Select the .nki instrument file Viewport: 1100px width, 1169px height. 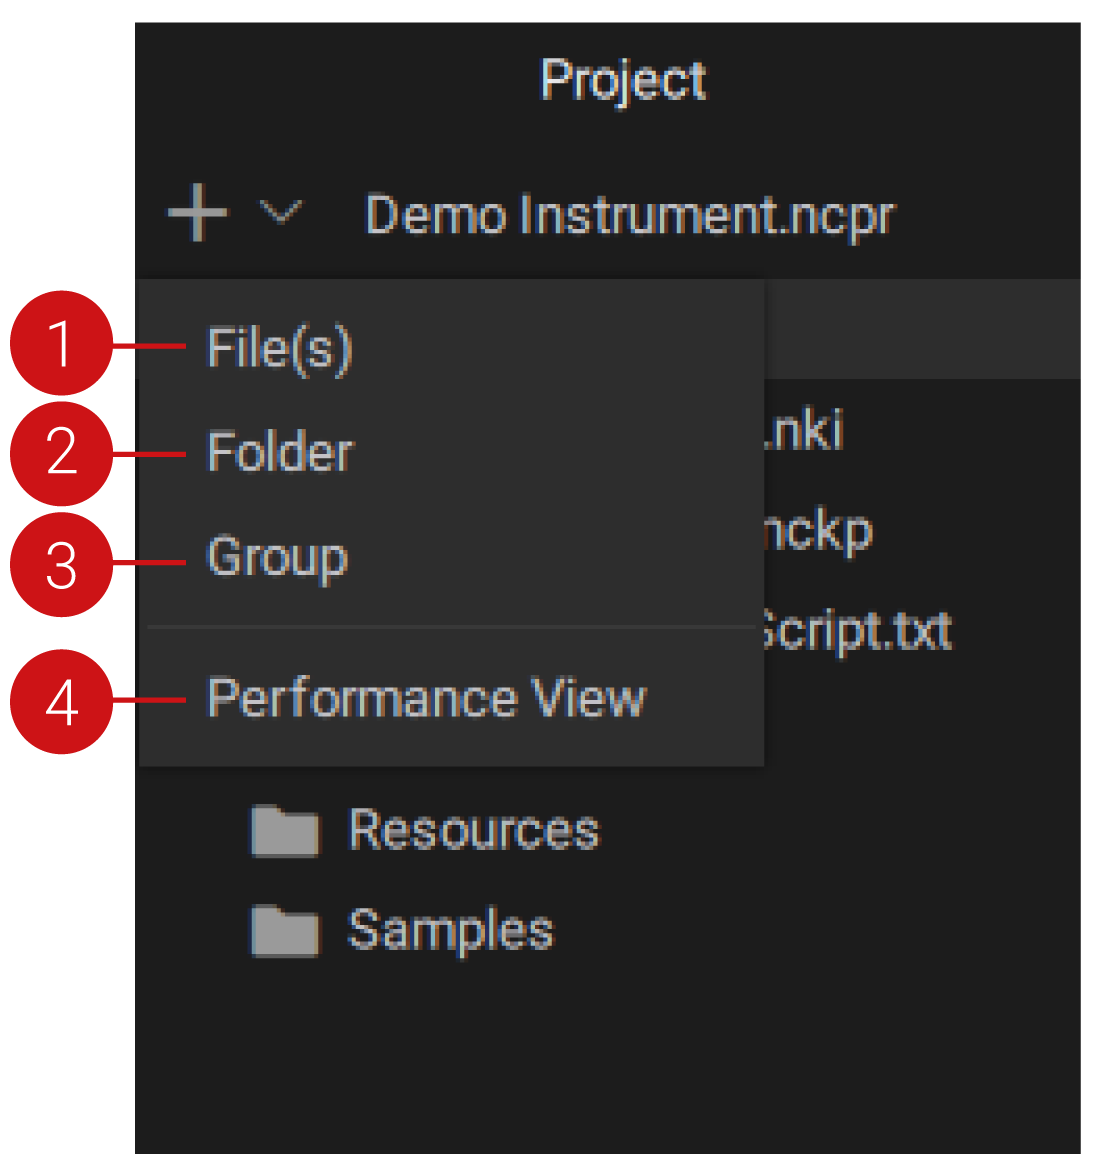[804, 431]
